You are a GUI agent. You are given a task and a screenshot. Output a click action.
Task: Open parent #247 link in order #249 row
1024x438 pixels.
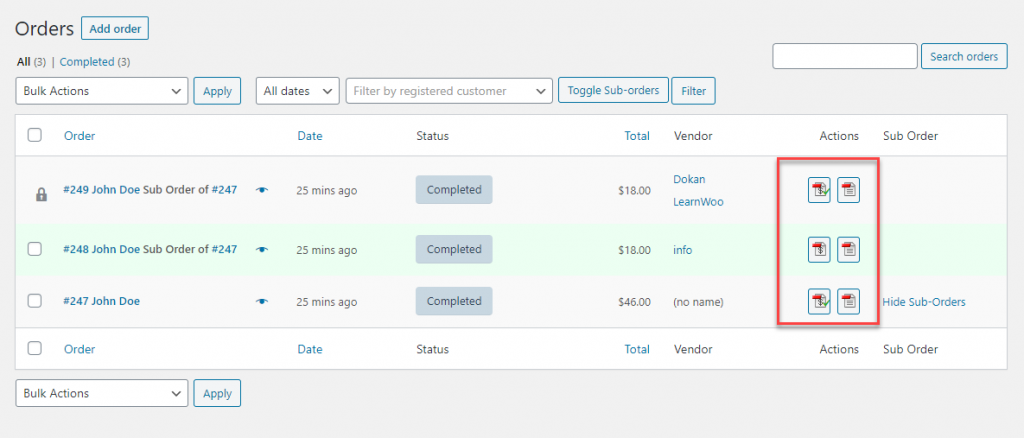tap(224, 190)
